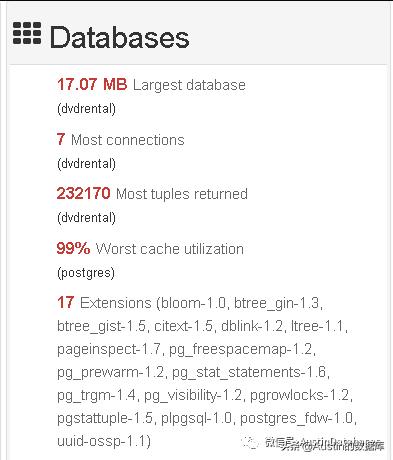Open dvdrental under Largest database
Screen dimensions: 393x460
click(86, 109)
